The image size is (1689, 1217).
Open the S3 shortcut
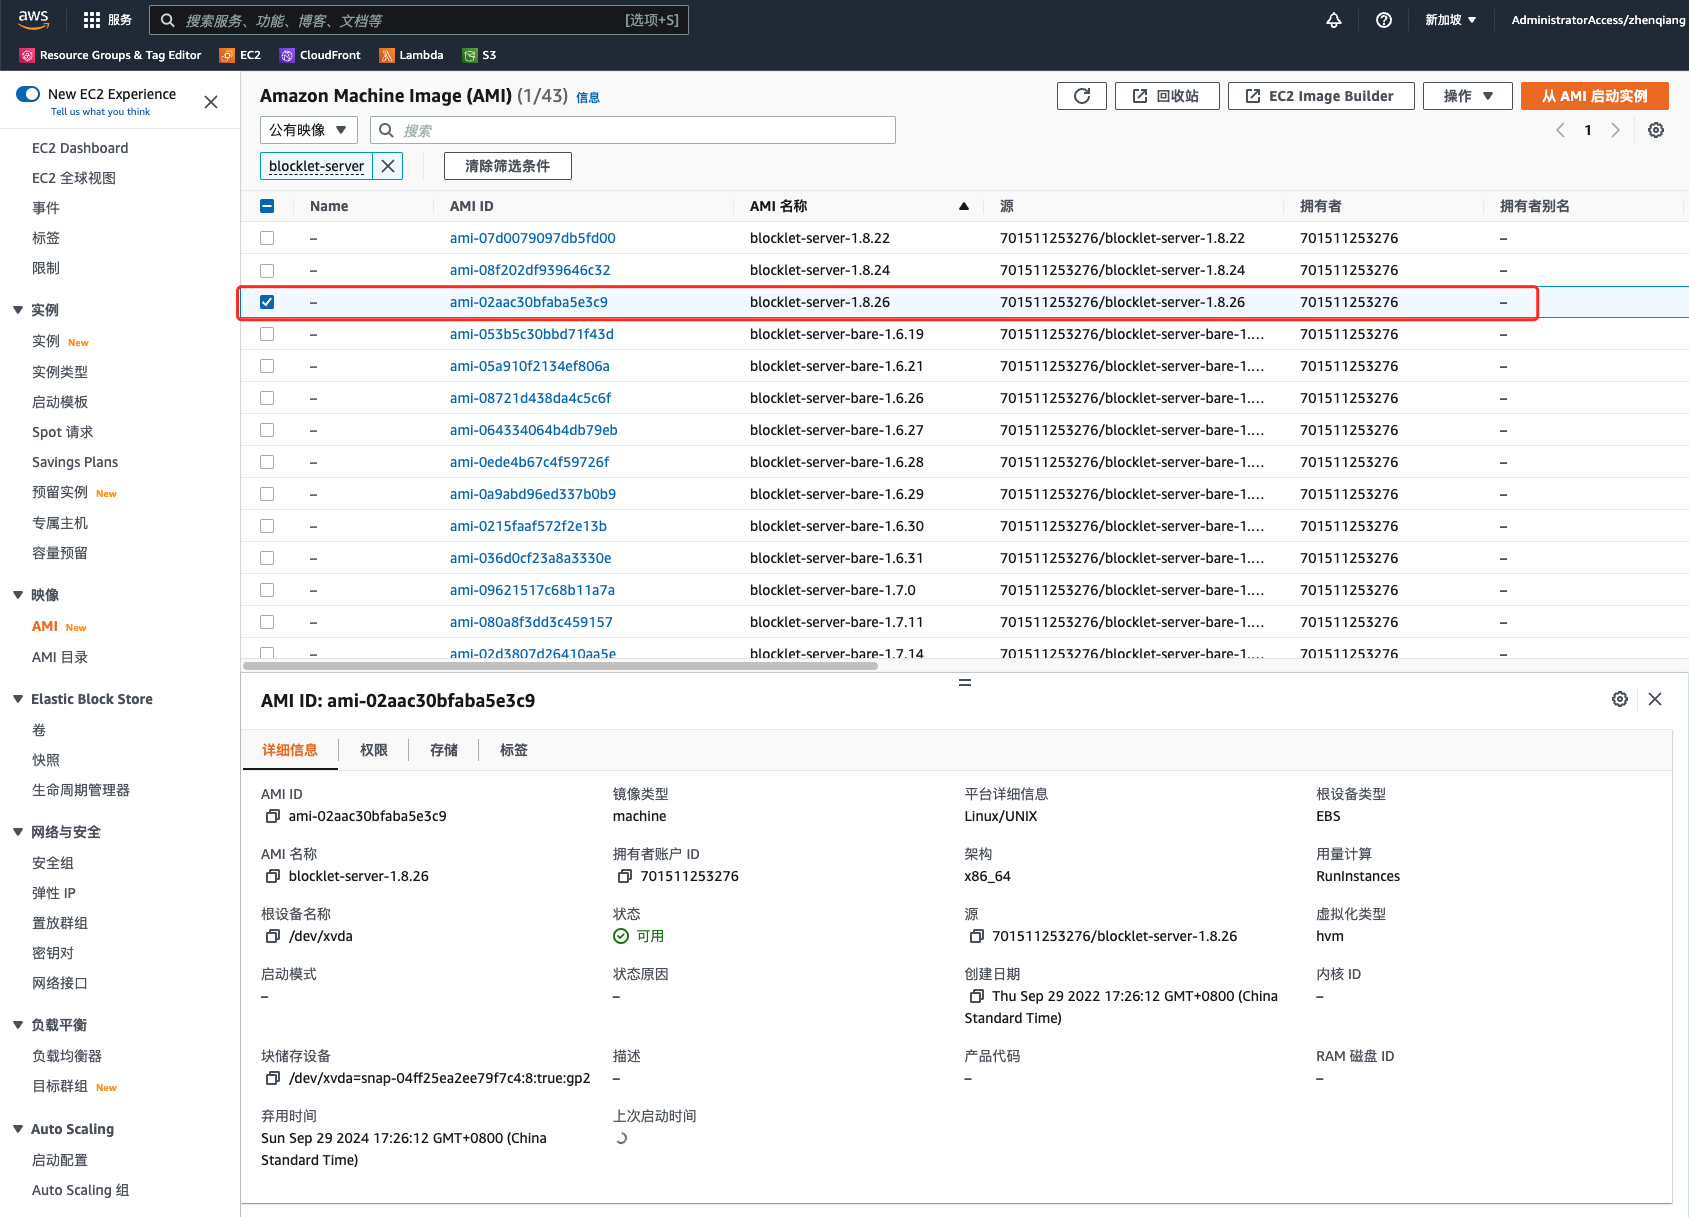click(479, 55)
